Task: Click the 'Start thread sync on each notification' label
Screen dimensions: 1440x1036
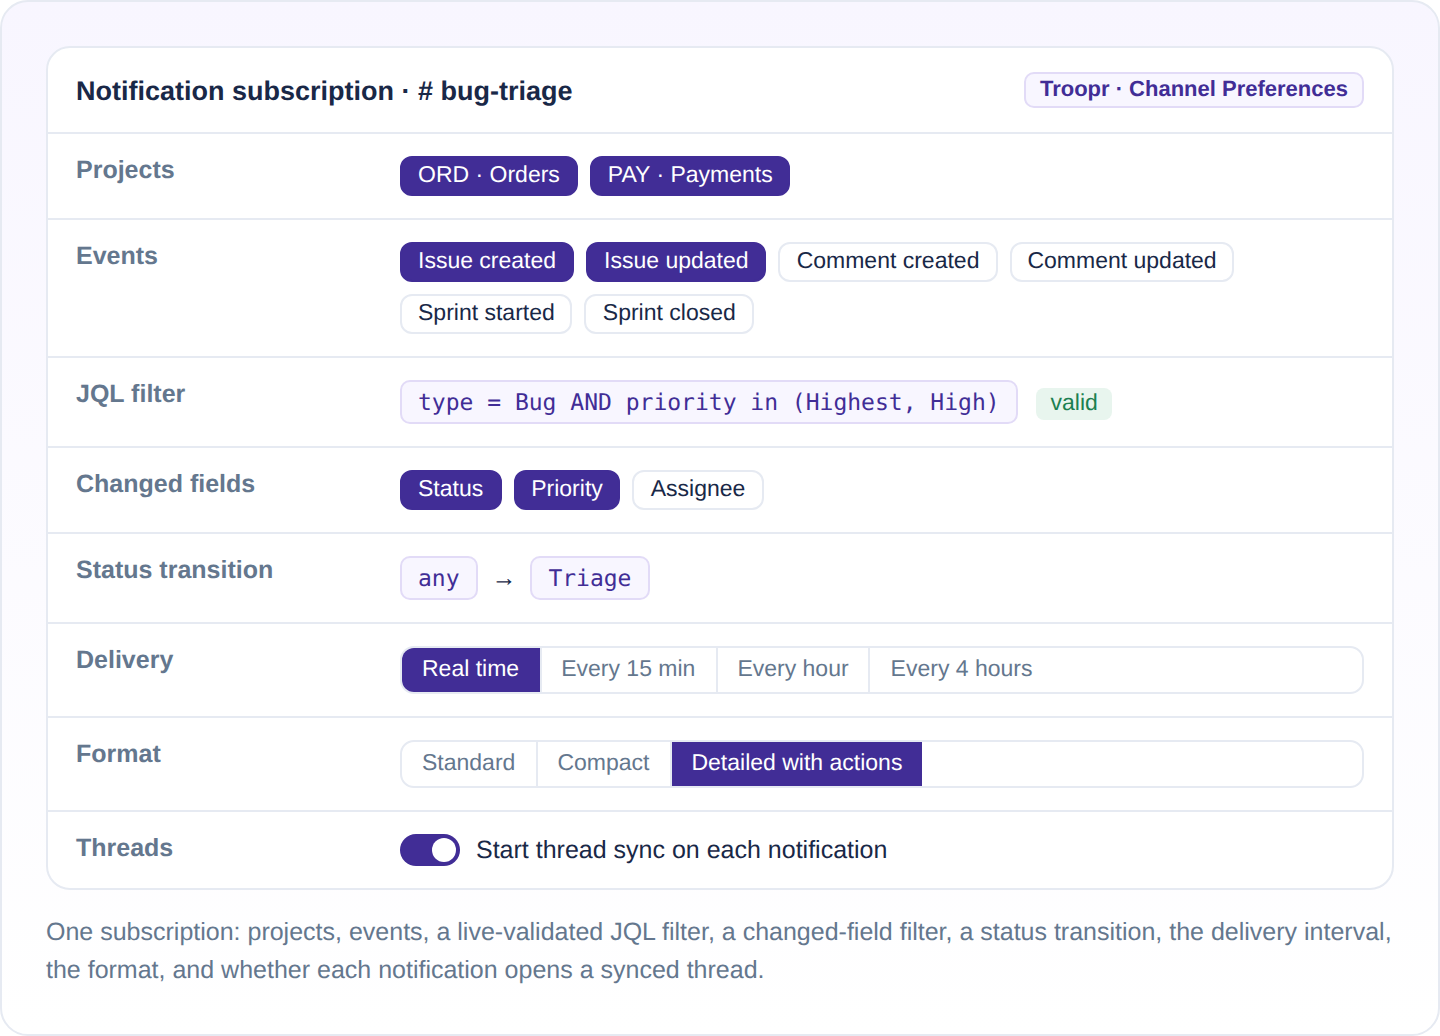Action: [681, 850]
